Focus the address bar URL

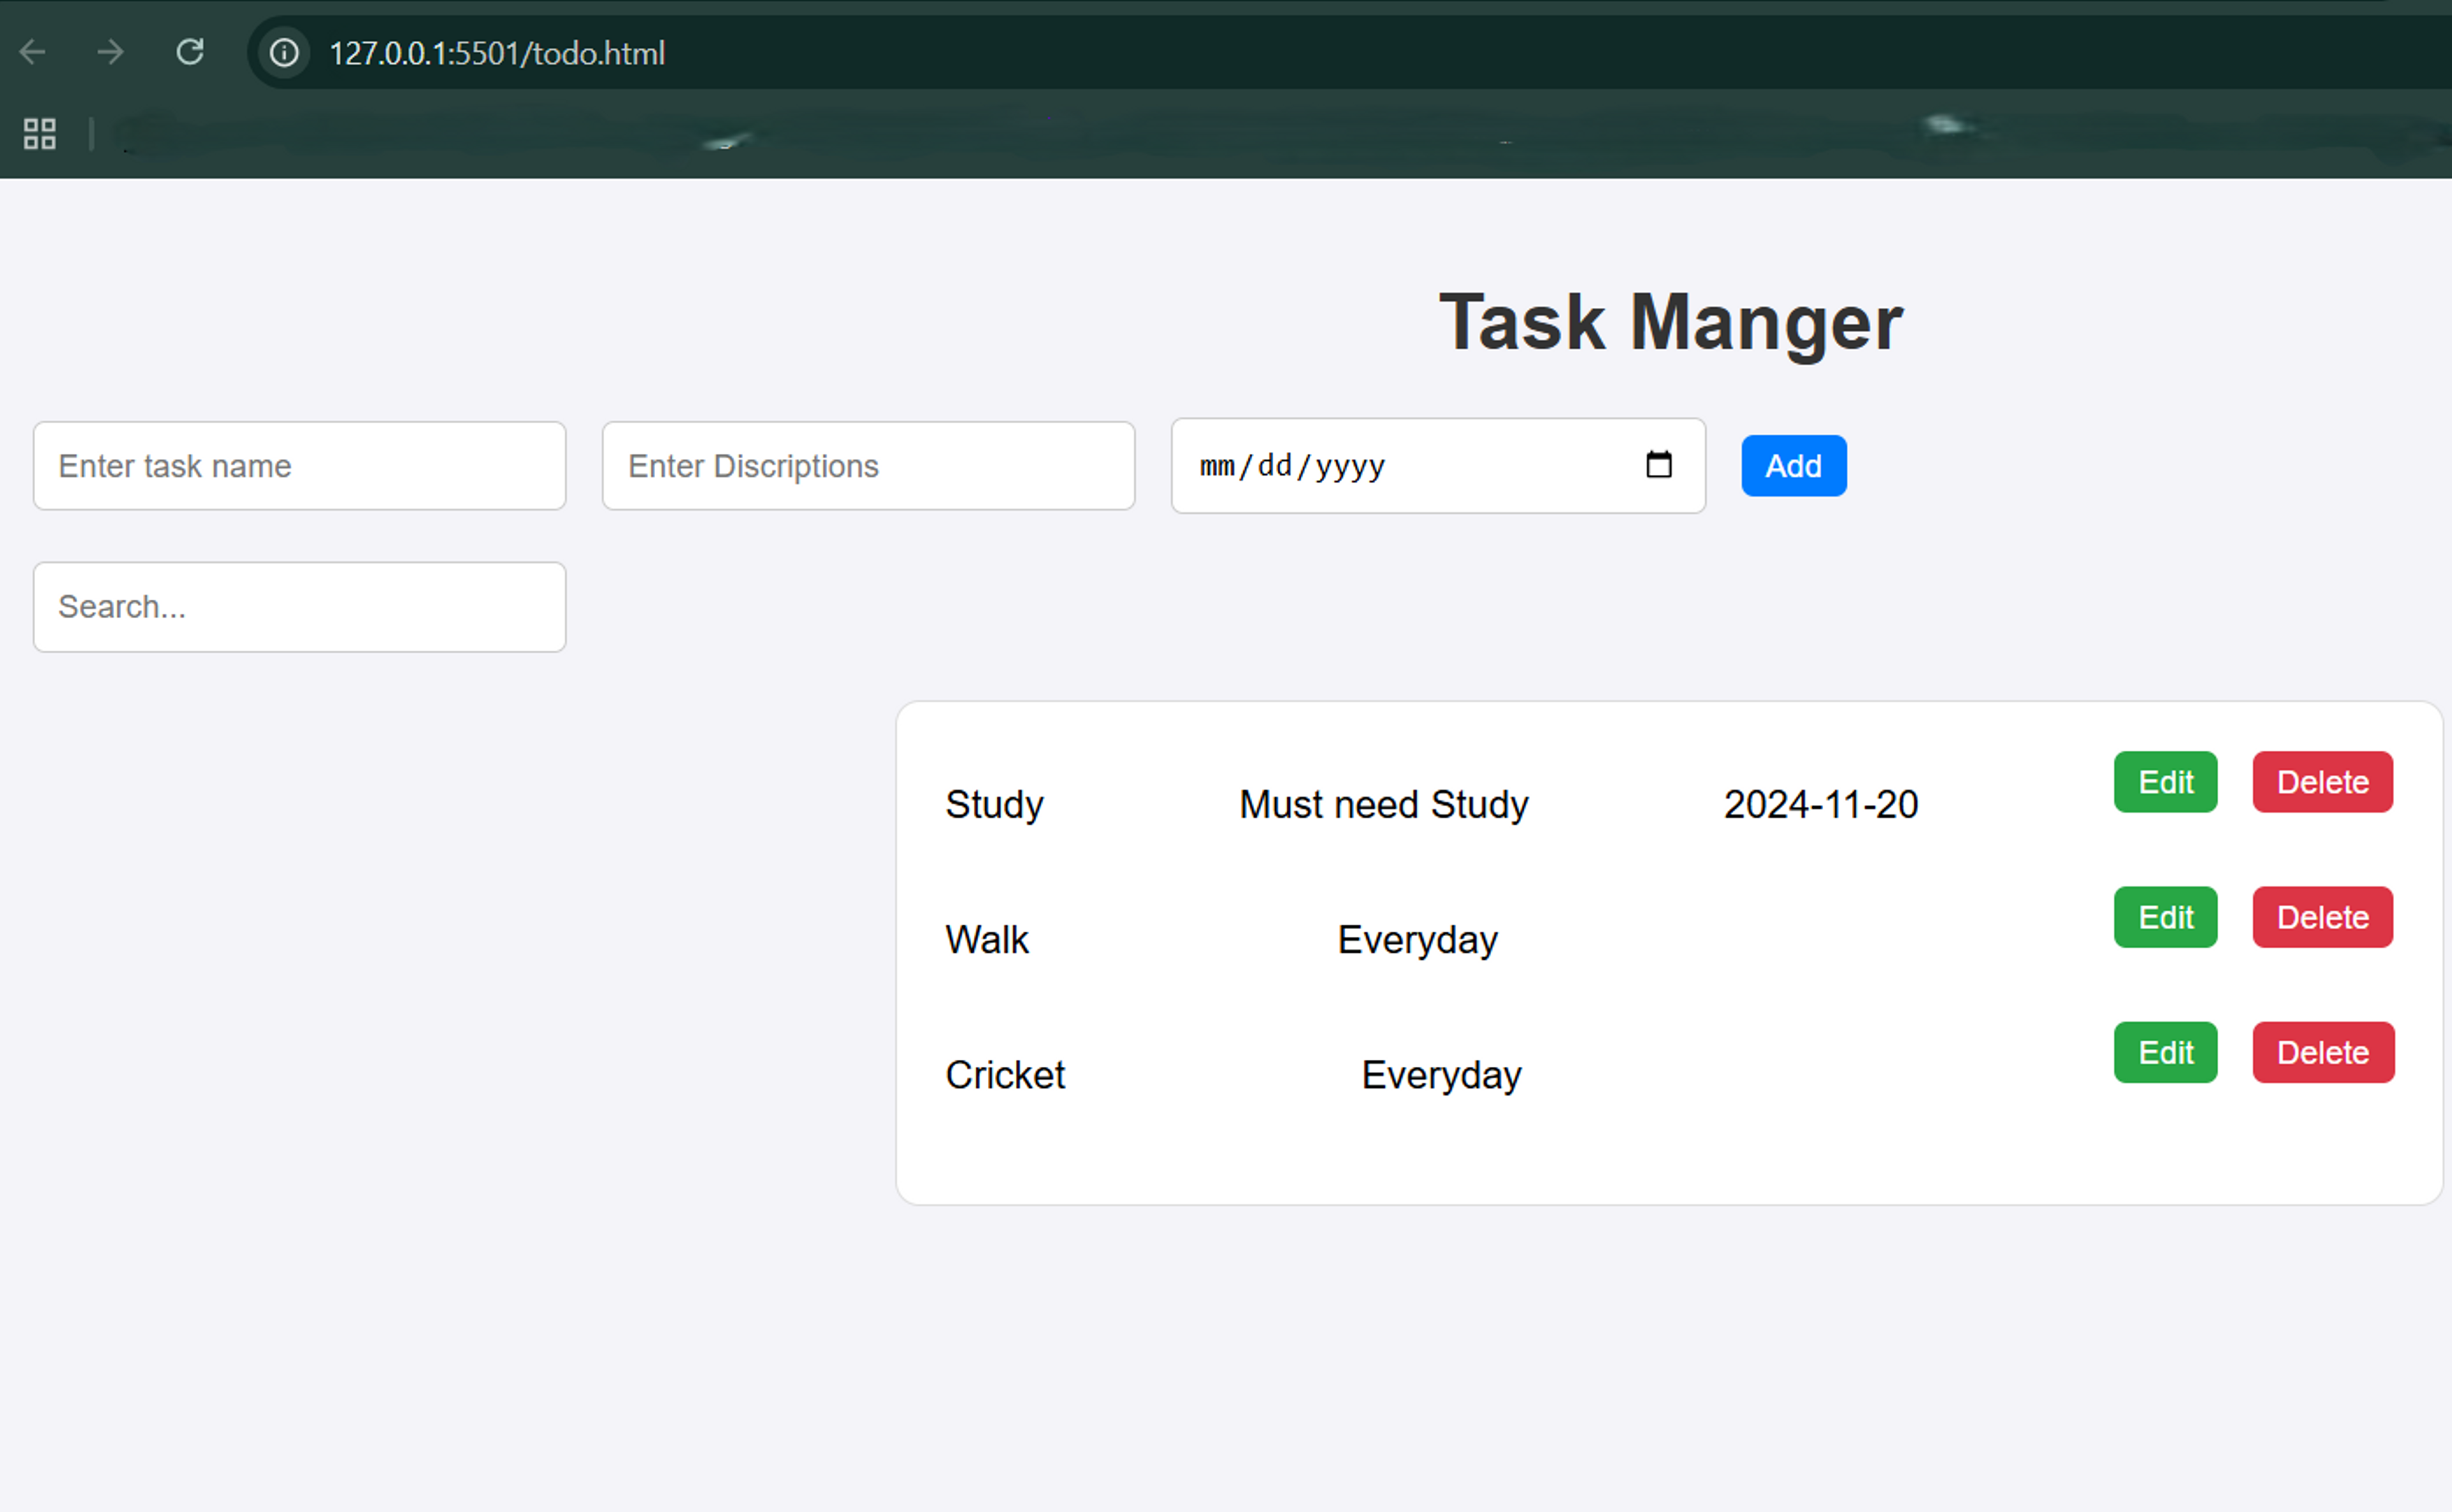[x=497, y=53]
